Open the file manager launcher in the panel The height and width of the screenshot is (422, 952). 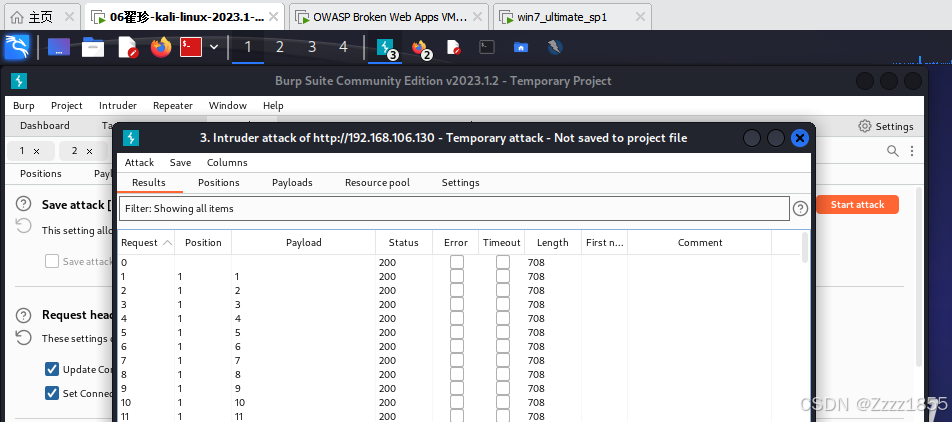pos(93,47)
